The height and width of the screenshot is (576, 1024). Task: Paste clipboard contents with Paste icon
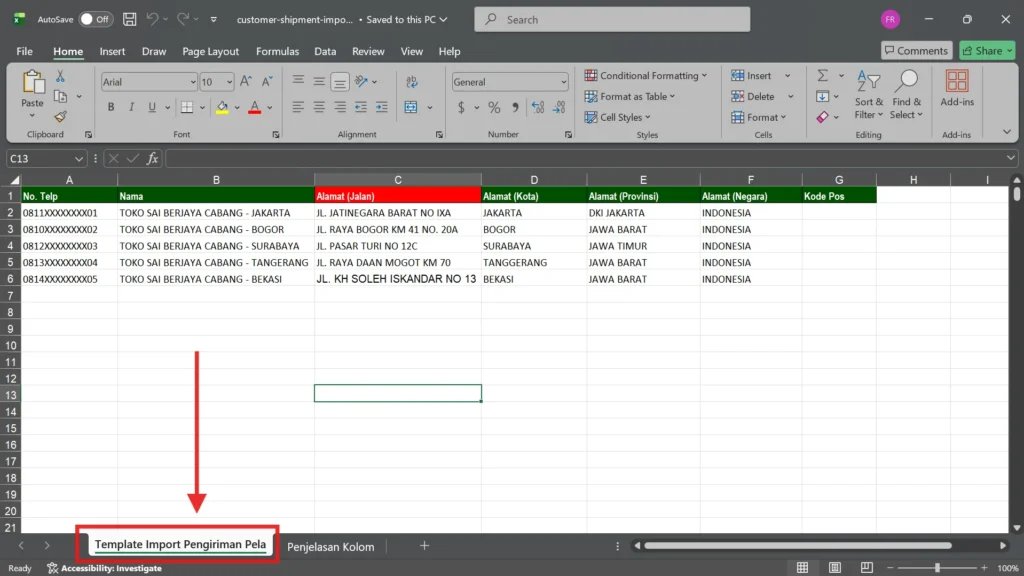pos(32,83)
